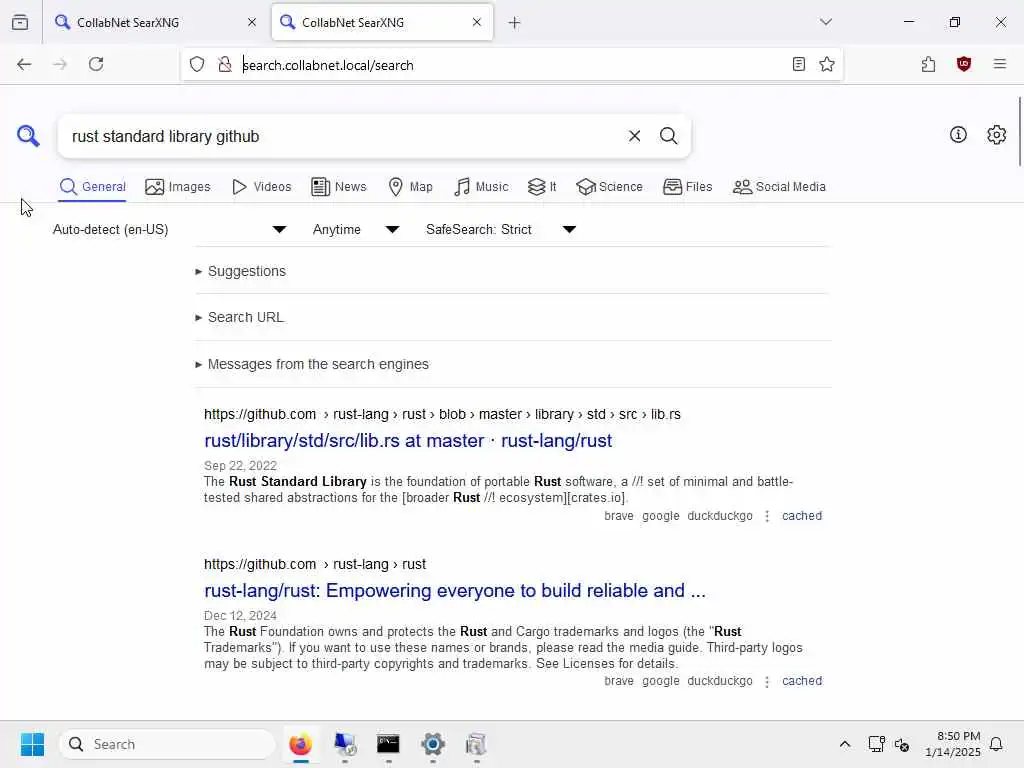Viewport: 1024px width, 768px height.
Task: Open the Extensions puzzle icon
Action: [x=928, y=64]
